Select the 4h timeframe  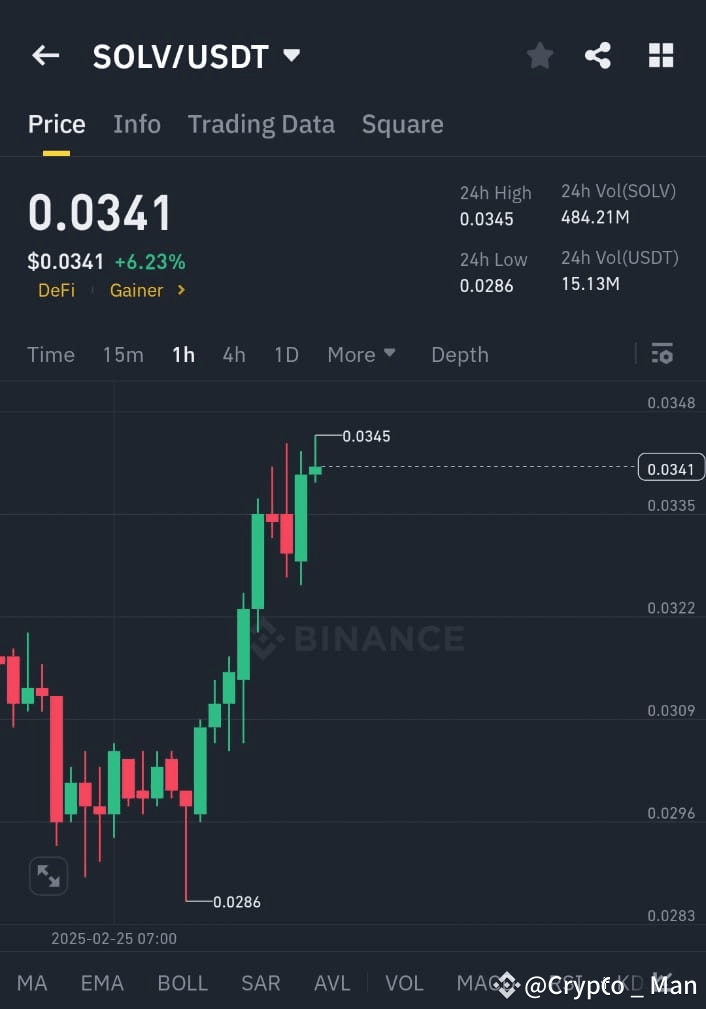click(234, 354)
